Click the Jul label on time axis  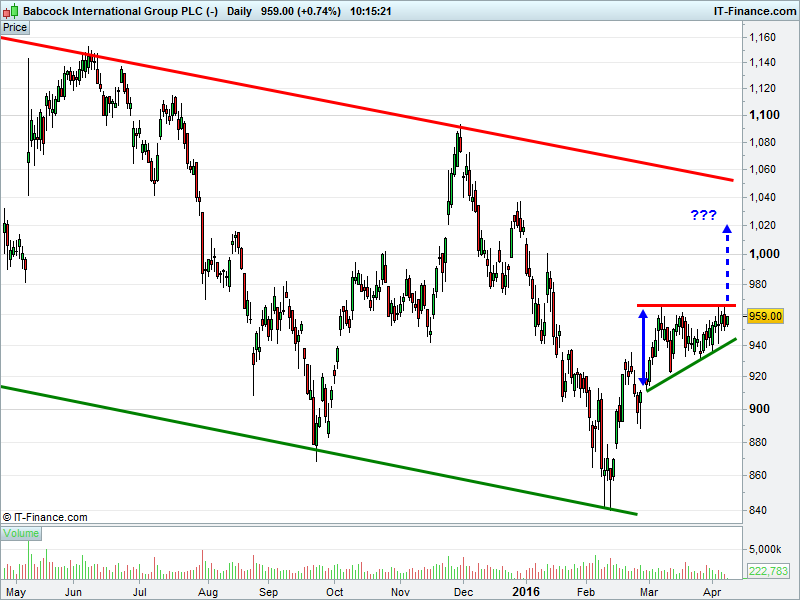[139, 592]
